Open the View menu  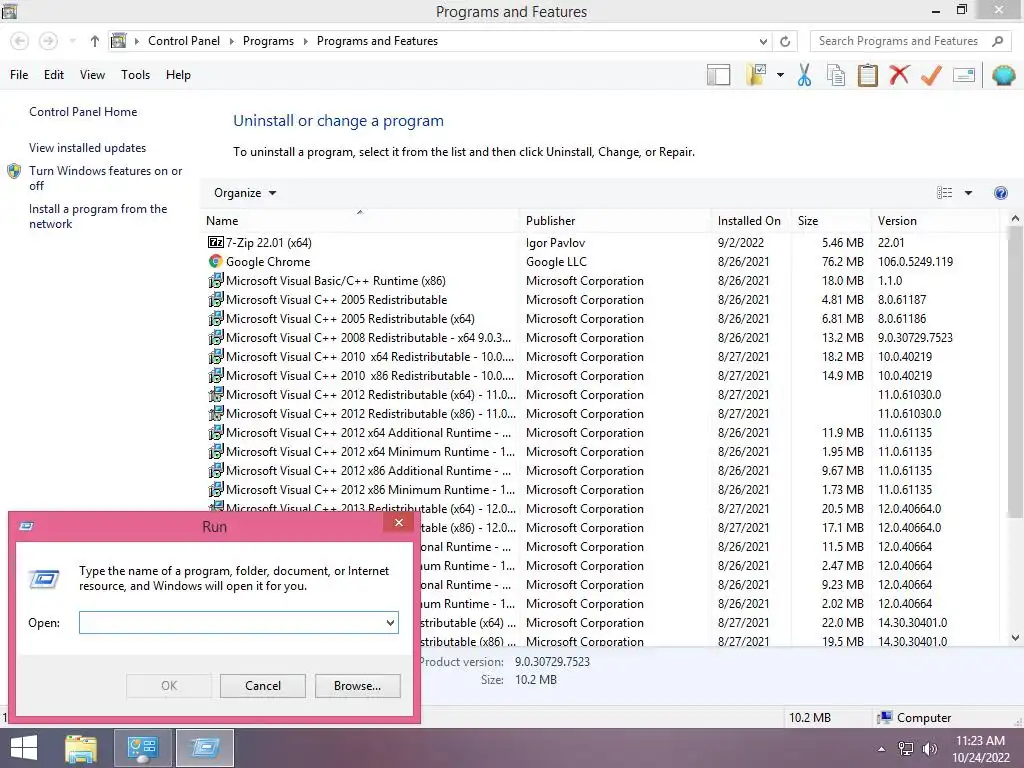click(92, 74)
